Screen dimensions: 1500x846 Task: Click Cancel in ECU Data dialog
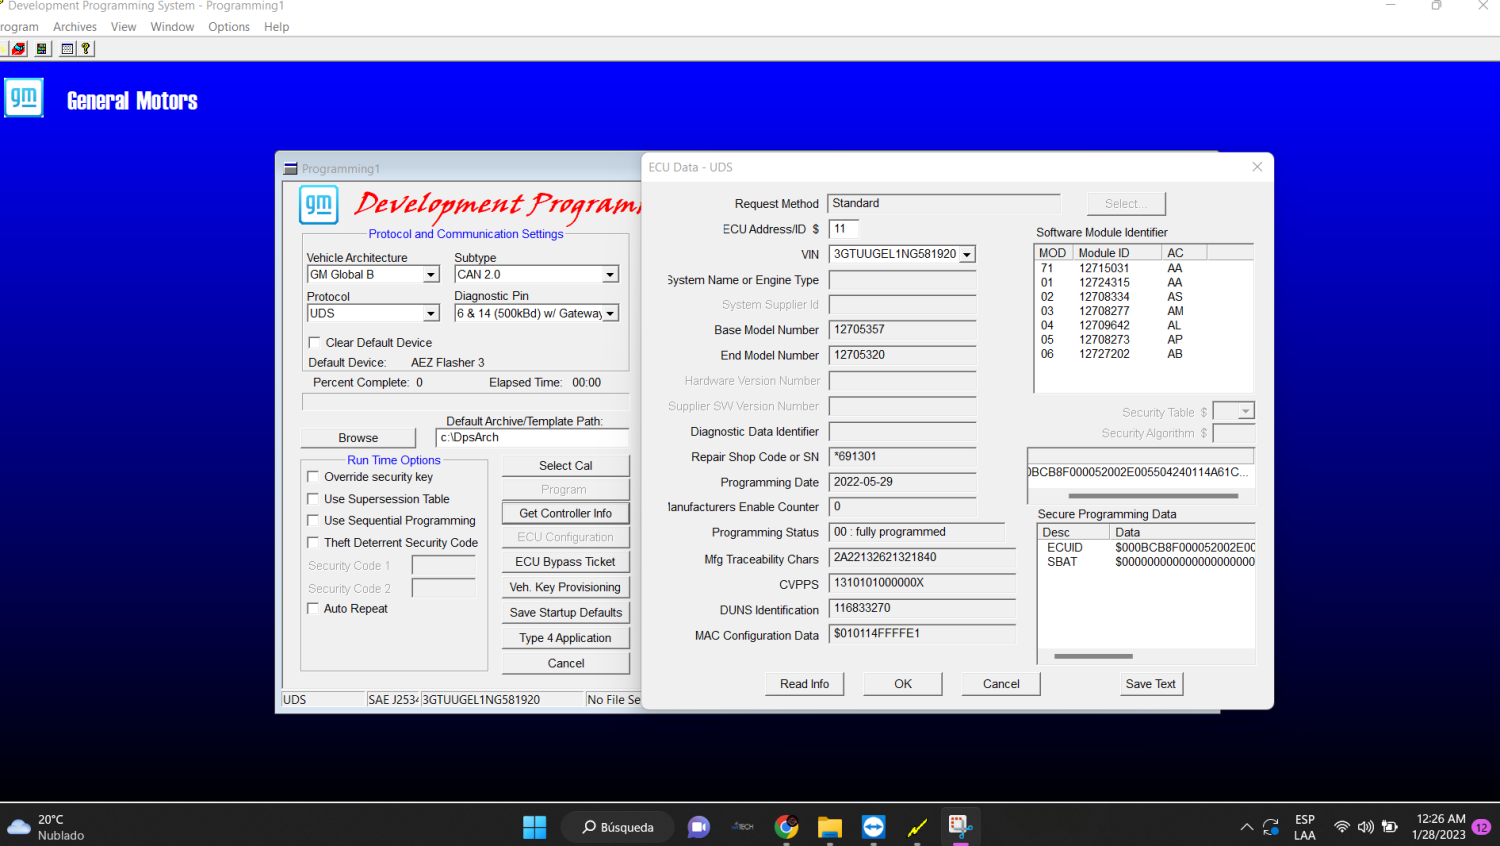point(1001,684)
